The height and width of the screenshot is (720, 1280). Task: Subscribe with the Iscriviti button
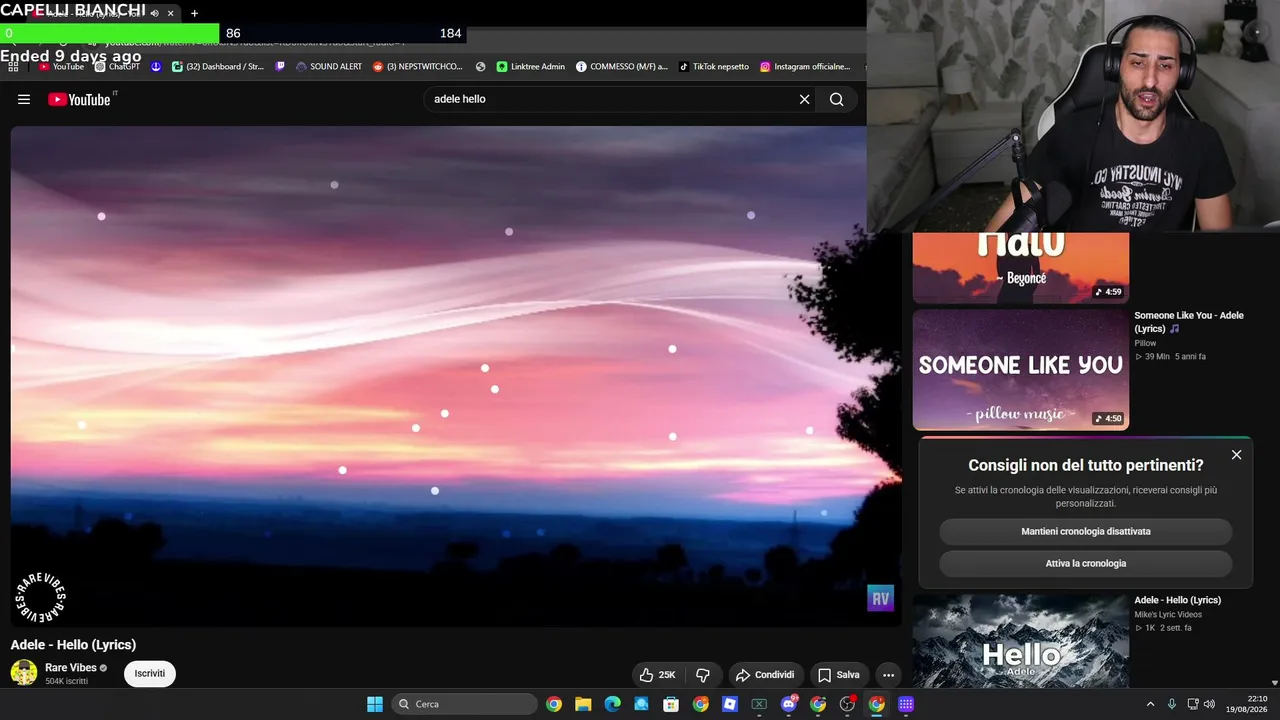(x=150, y=673)
